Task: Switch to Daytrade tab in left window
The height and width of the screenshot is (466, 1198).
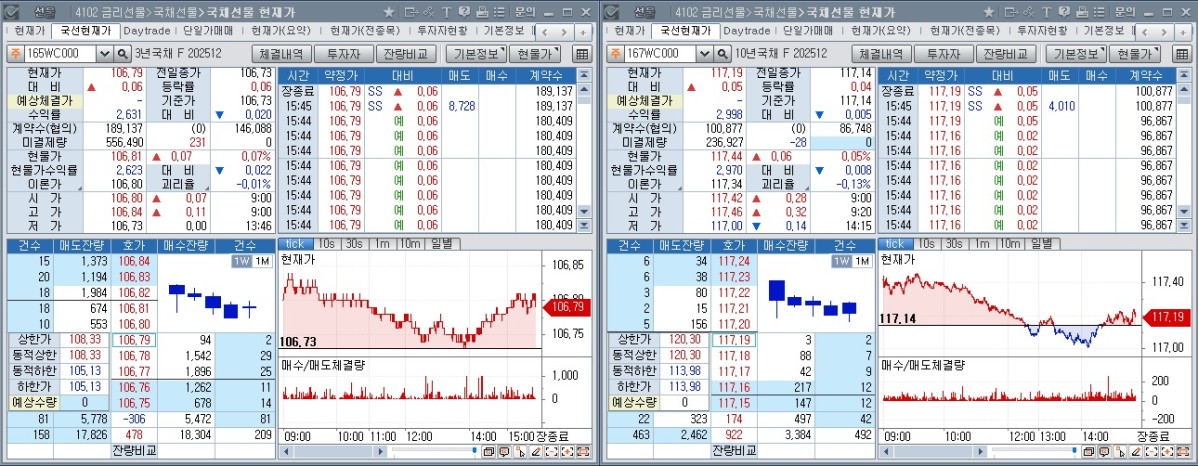Action: pyautogui.click(x=147, y=31)
